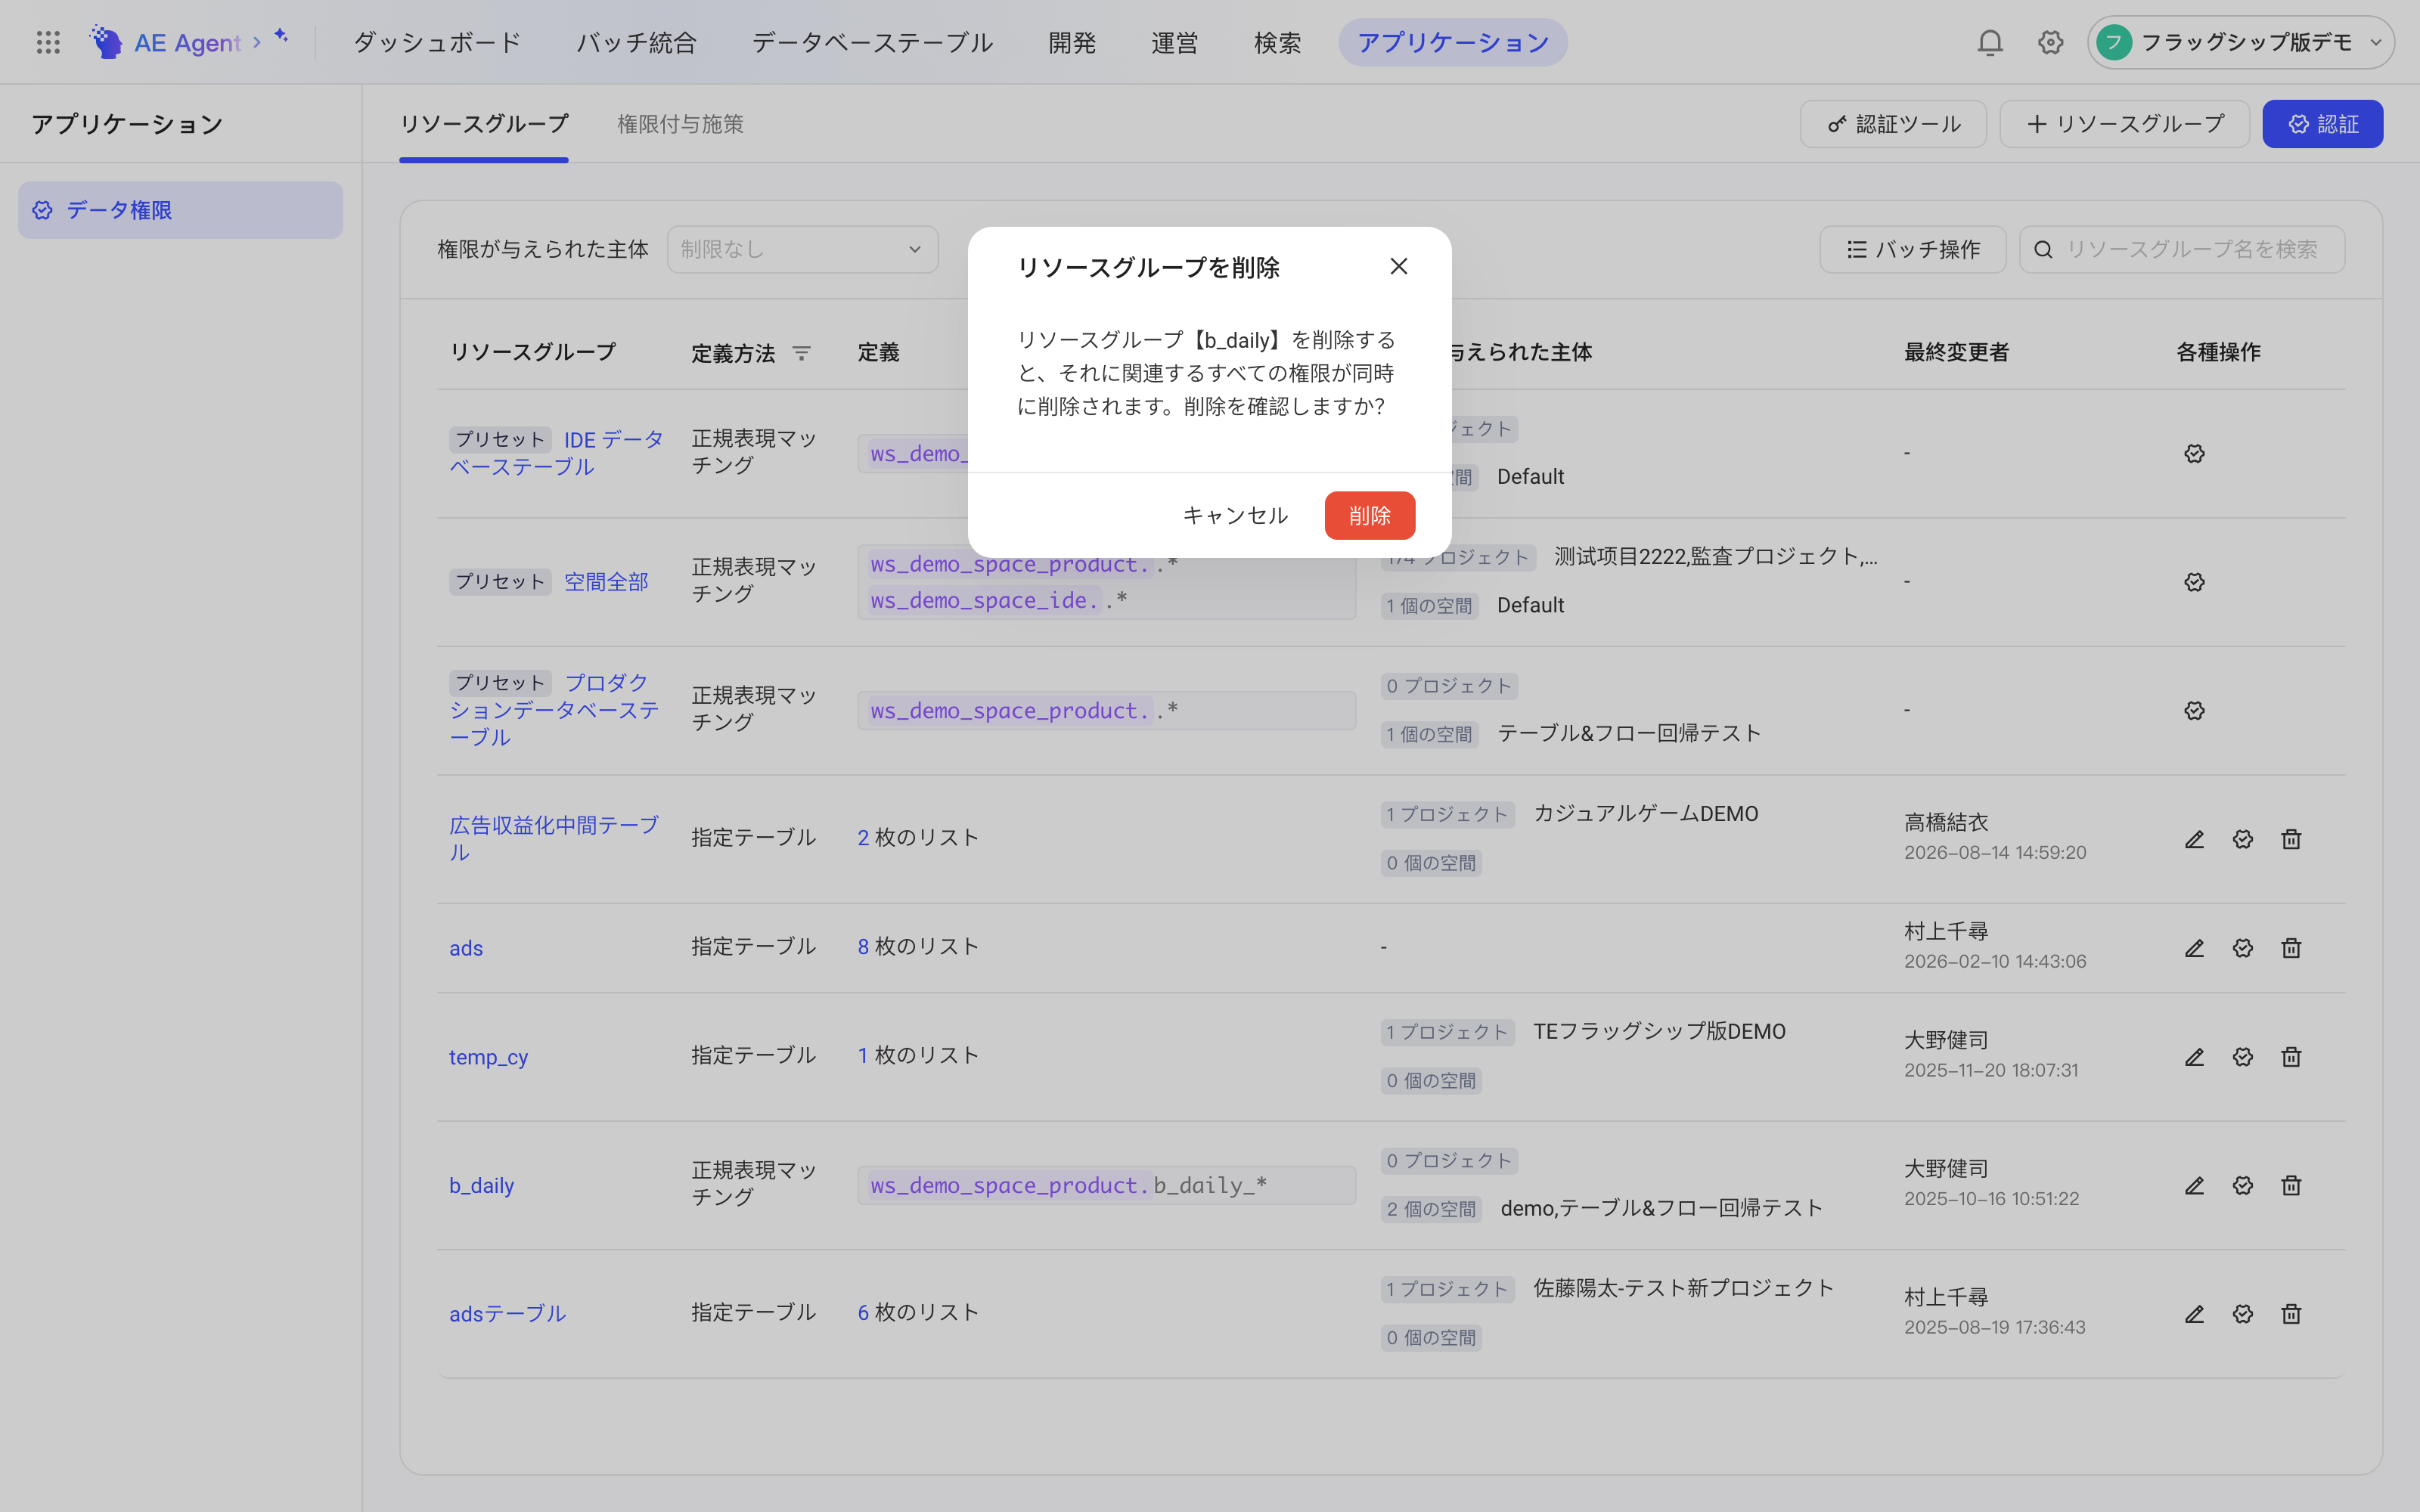
Task: Click キャンセル in the delete dialog
Action: click(x=1235, y=515)
